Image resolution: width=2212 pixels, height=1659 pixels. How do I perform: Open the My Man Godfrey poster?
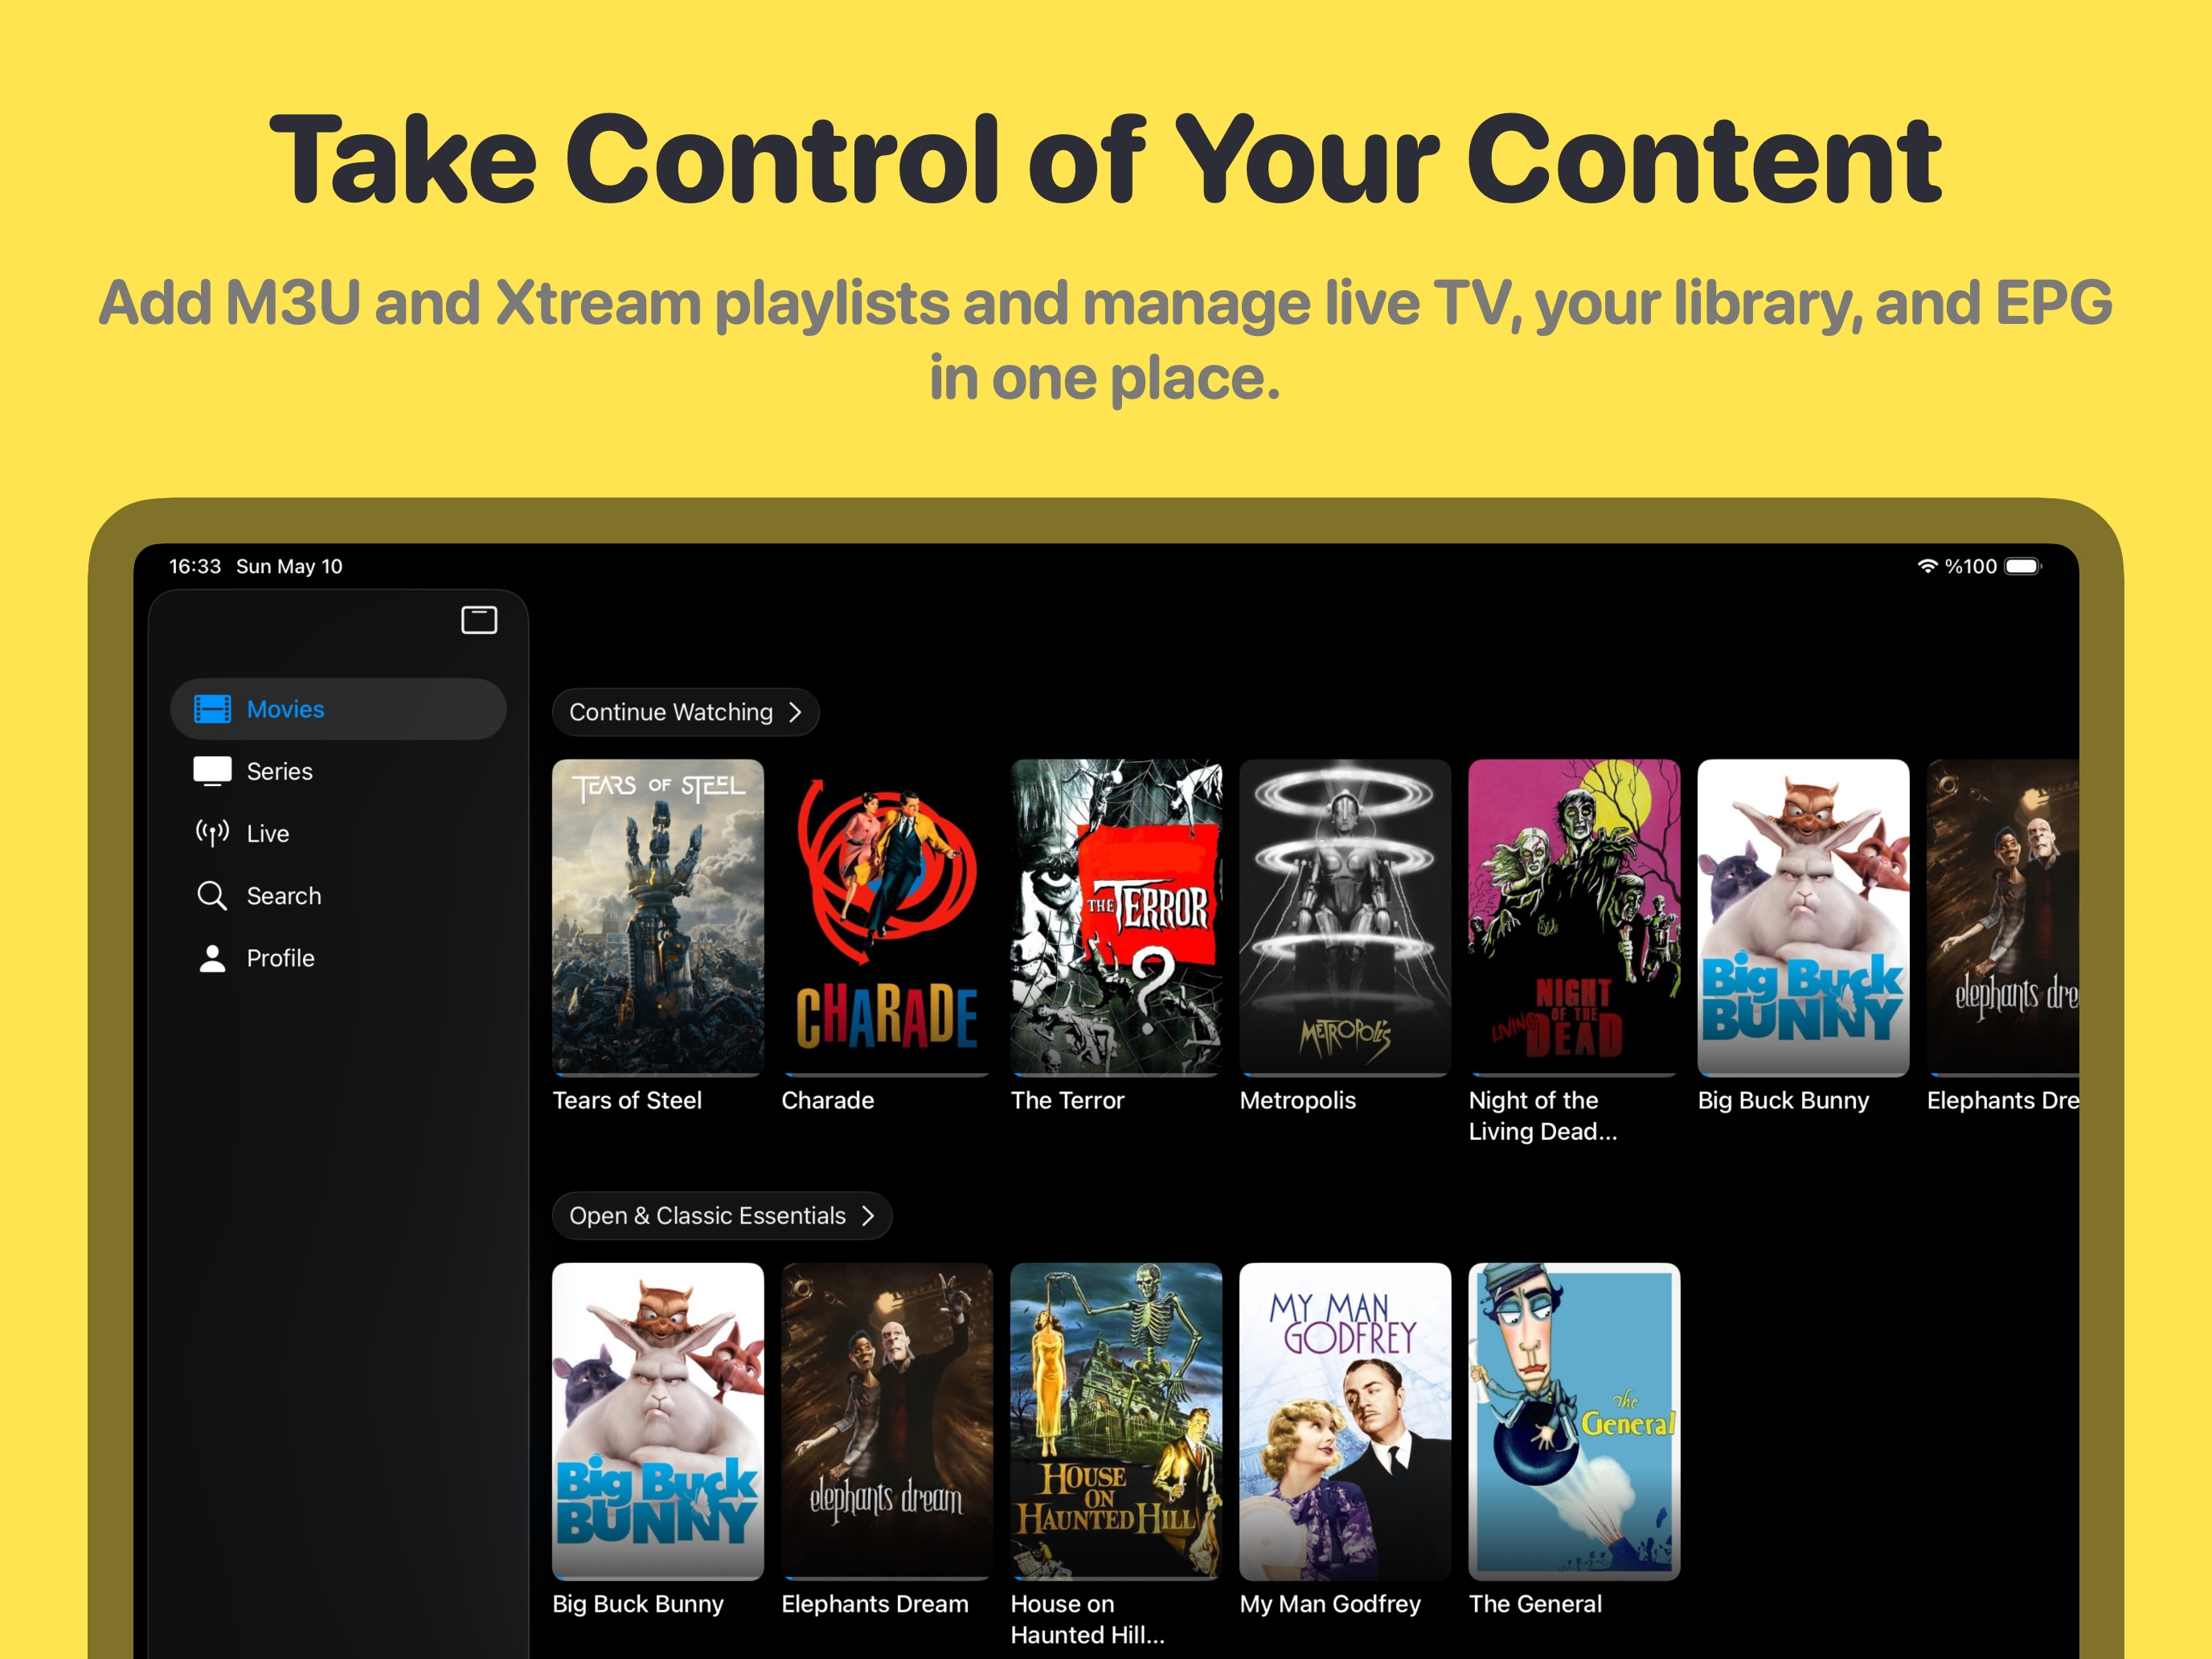1345,1421
